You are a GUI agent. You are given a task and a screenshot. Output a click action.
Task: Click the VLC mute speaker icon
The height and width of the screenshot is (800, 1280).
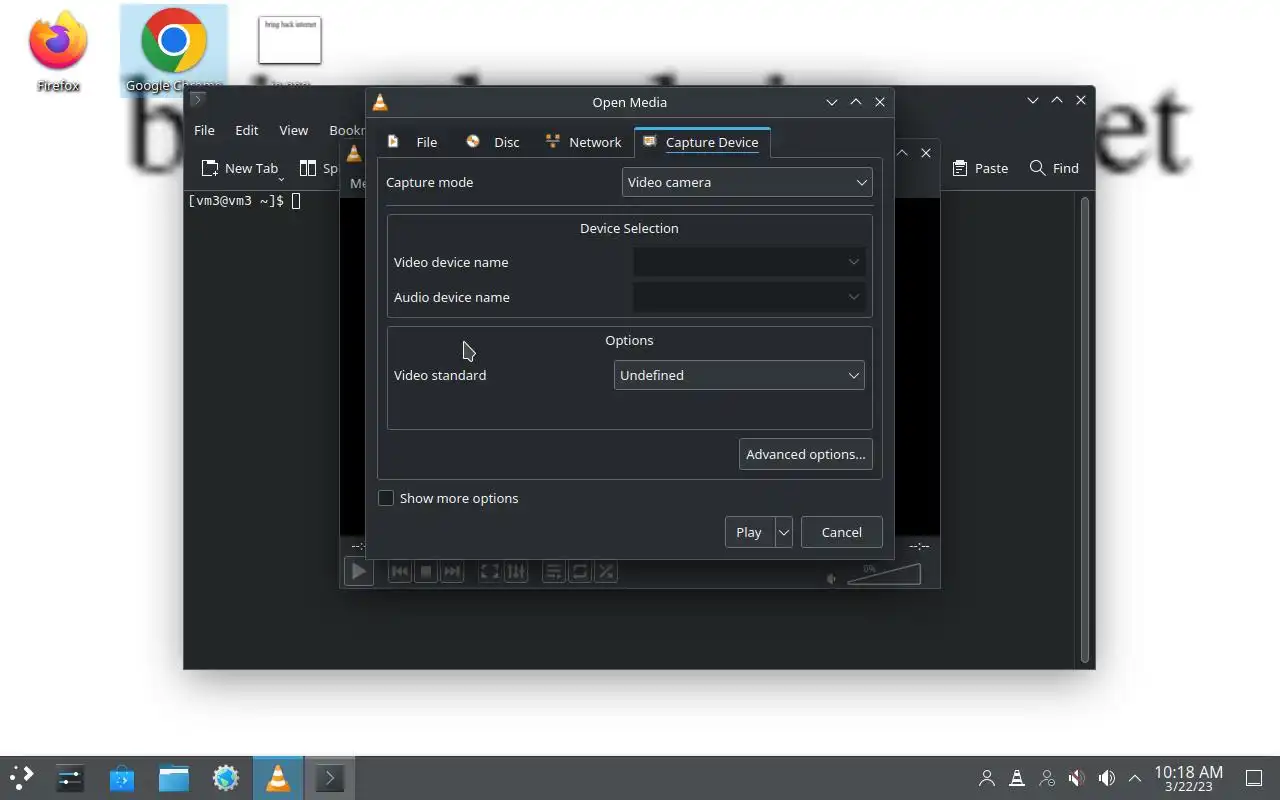832,578
